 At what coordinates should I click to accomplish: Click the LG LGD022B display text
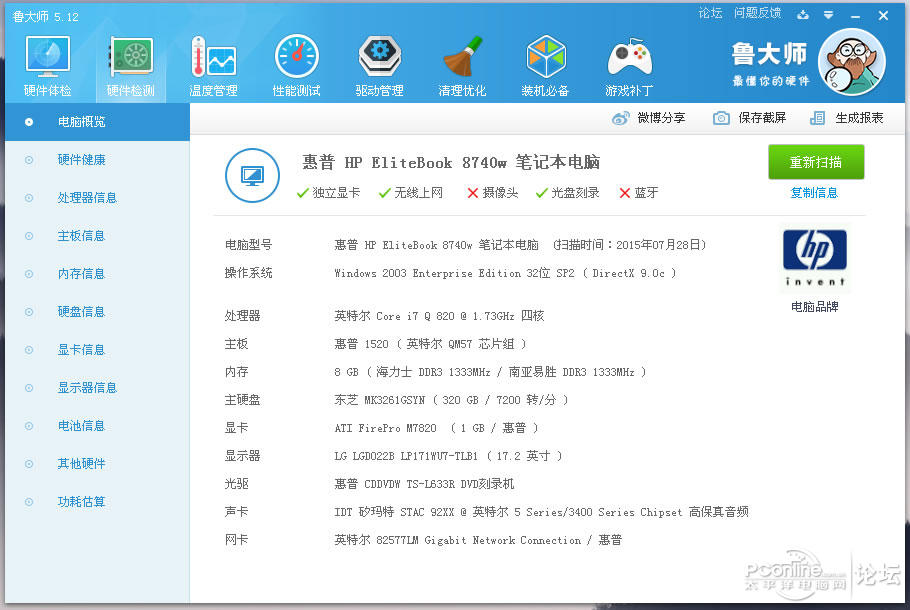(448, 456)
